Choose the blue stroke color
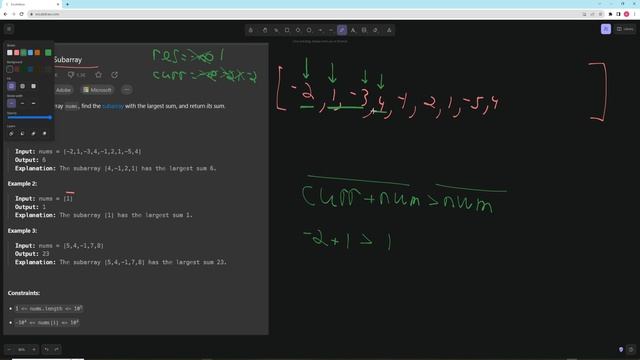 31,53
